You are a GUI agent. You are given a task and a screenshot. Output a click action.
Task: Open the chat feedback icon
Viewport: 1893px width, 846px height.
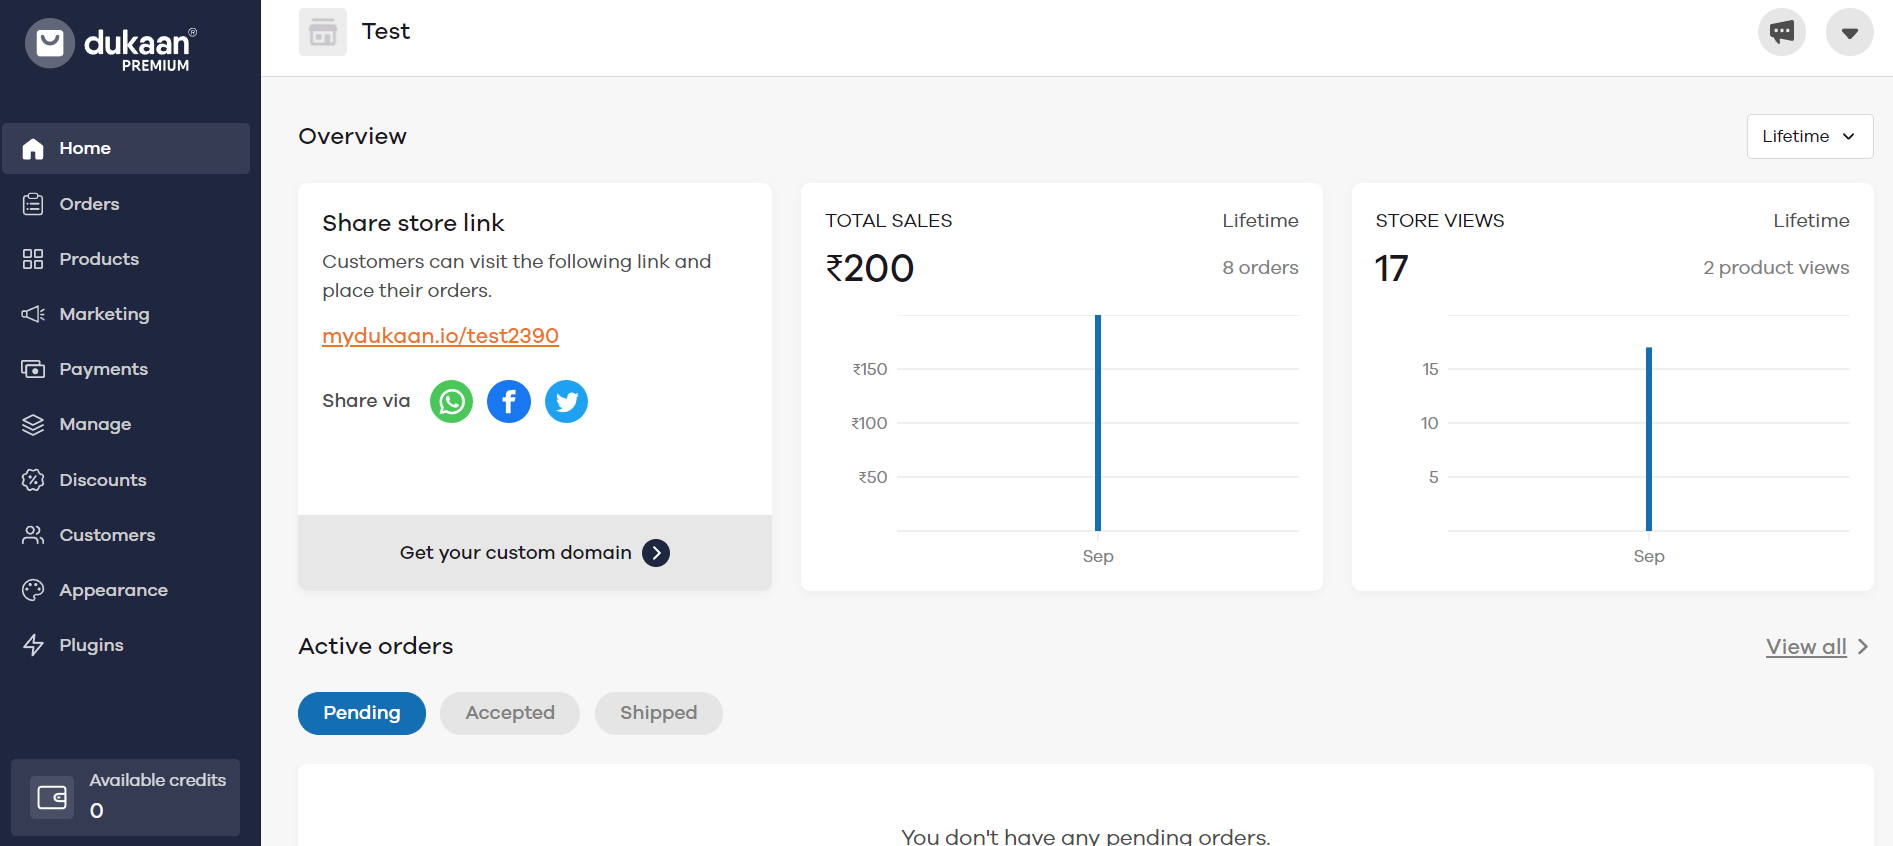tap(1782, 32)
